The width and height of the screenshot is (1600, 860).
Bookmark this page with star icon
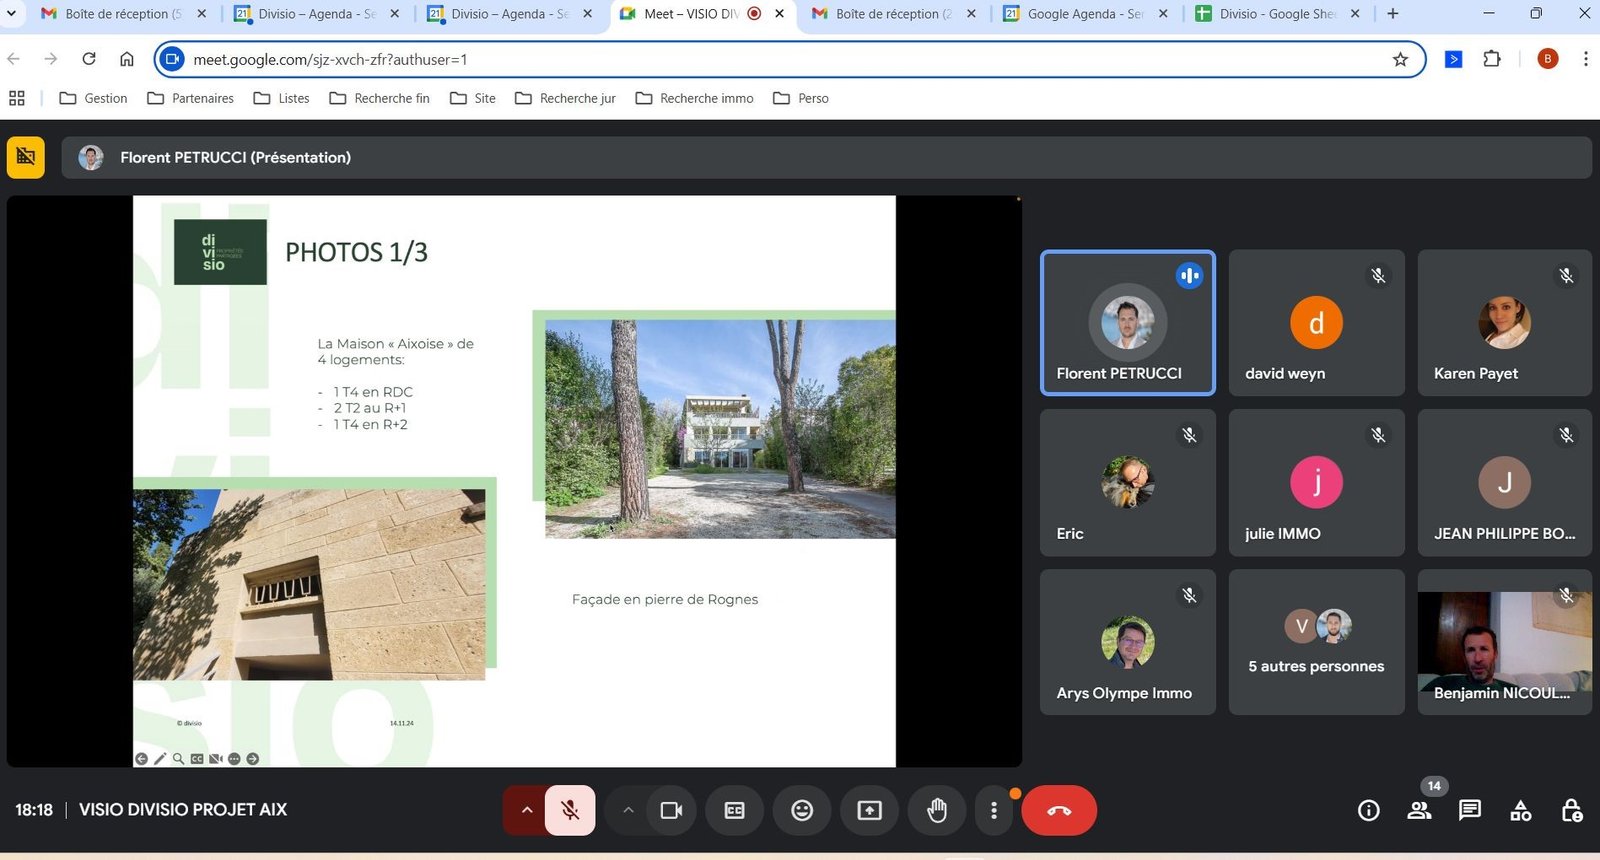click(1400, 59)
